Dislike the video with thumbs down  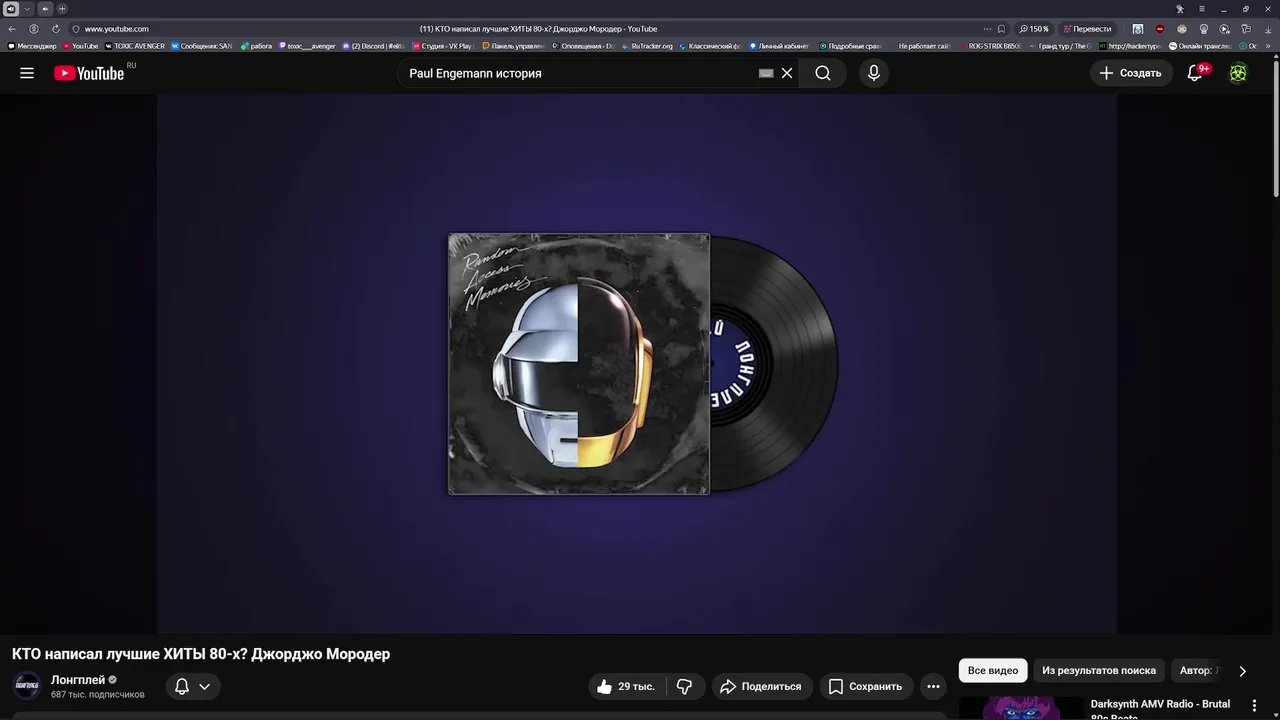point(685,687)
